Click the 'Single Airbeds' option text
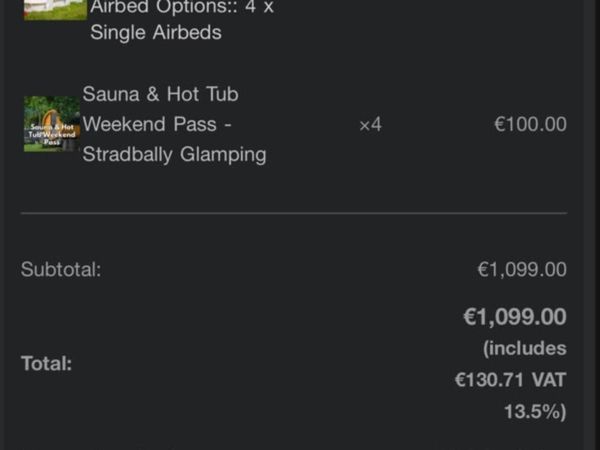 (x=156, y=32)
